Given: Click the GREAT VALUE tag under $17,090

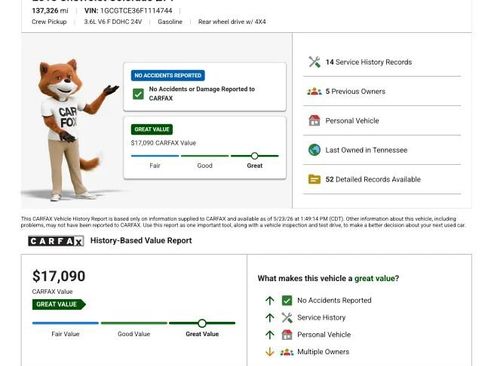Looking at the screenshot, I should click(59, 304).
